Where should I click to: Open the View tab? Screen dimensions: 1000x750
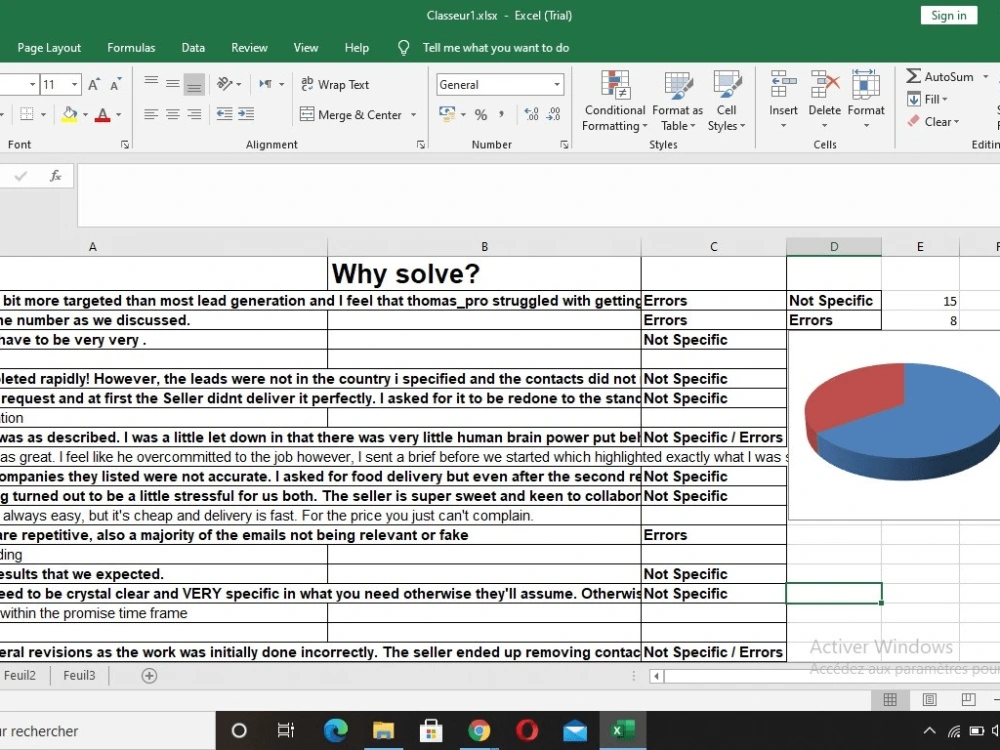tap(306, 48)
